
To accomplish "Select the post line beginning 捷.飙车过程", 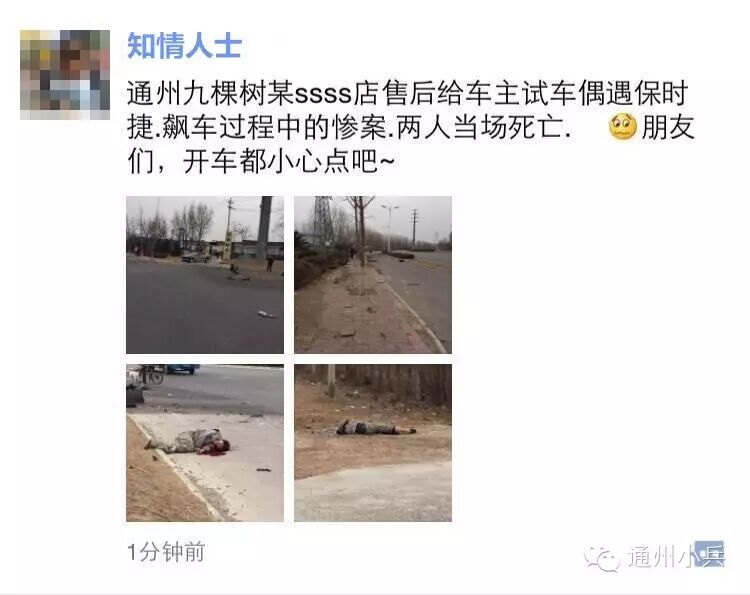I will pyautogui.click(x=411, y=127).
